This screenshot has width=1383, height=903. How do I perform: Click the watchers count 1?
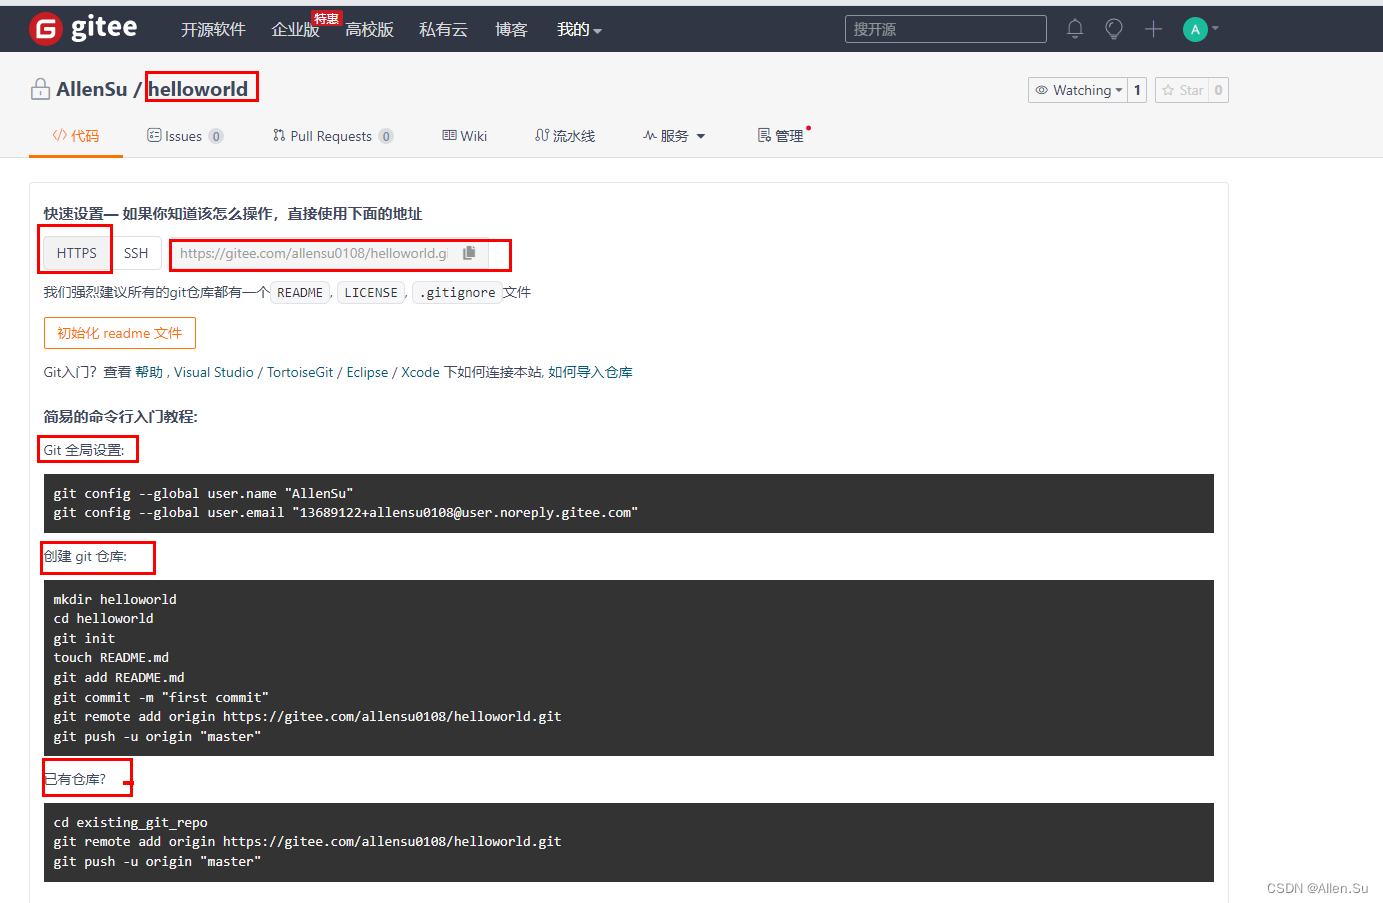(1137, 90)
